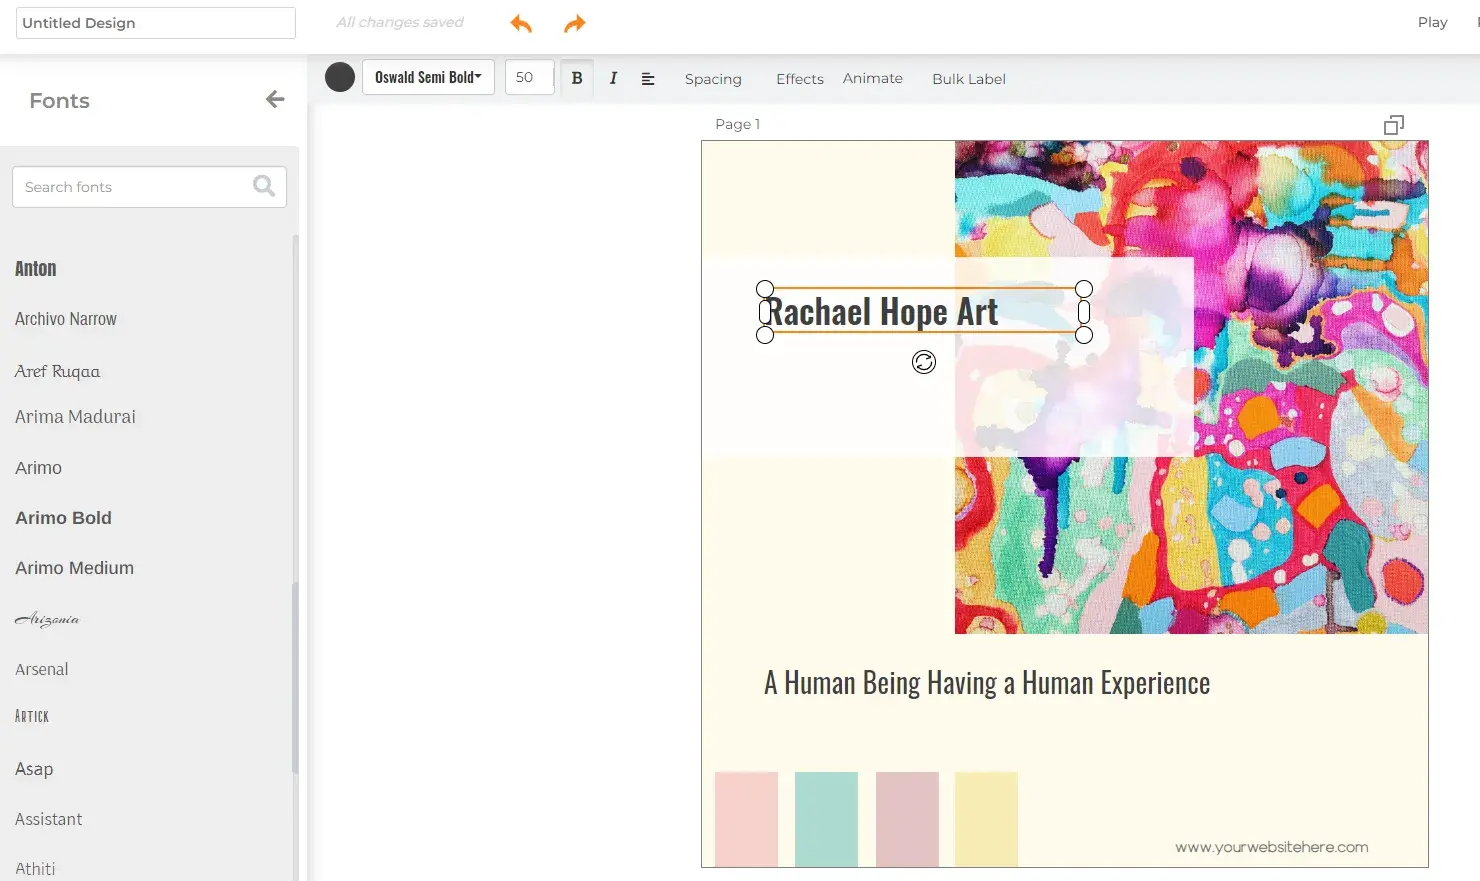Close Fonts panel with back arrow
1480x881 pixels.
tap(275, 99)
